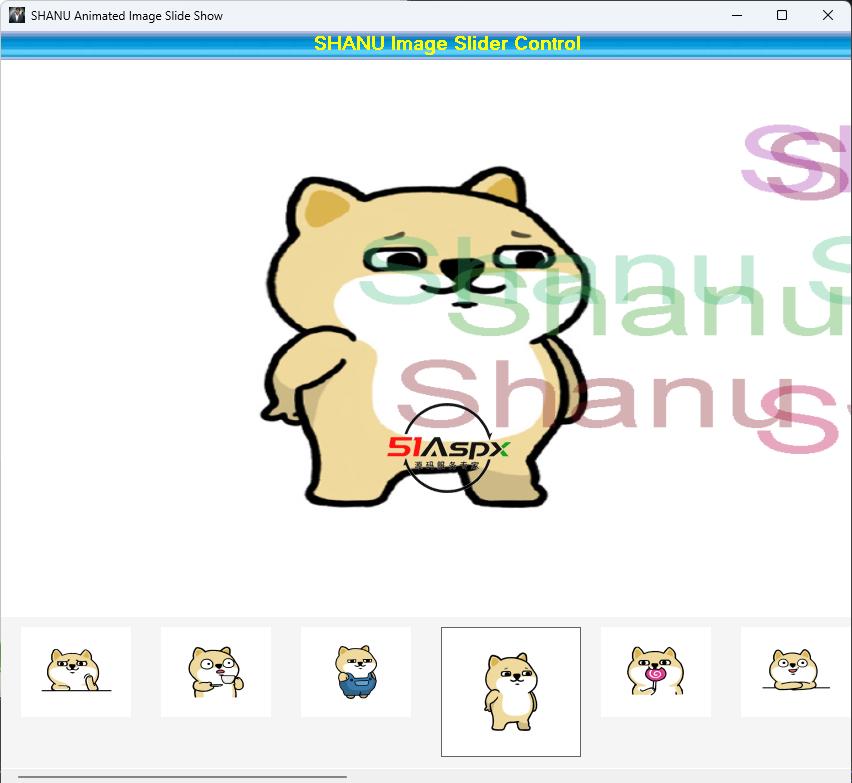Select the thumbnail of dog with crossed arms
This screenshot has height=783, width=852.
coord(795,672)
